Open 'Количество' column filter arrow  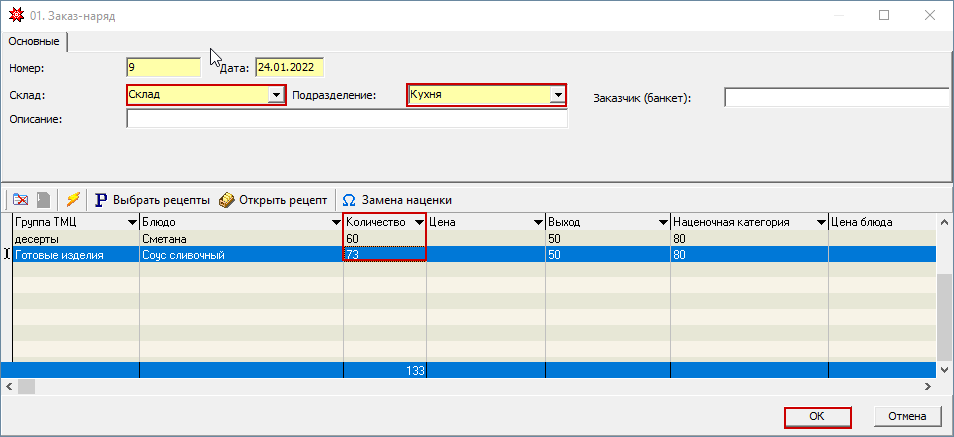pos(418,222)
